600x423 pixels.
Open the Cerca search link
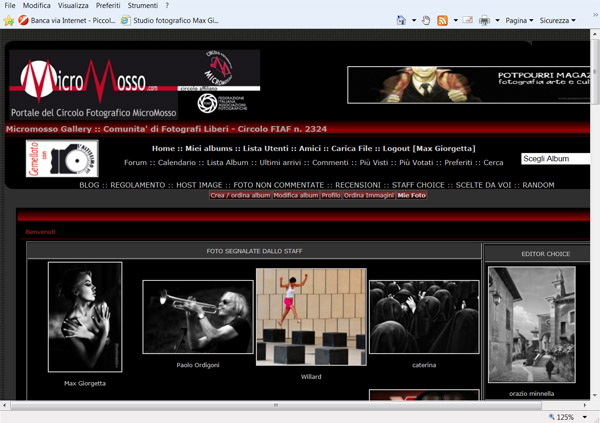pyautogui.click(x=493, y=163)
